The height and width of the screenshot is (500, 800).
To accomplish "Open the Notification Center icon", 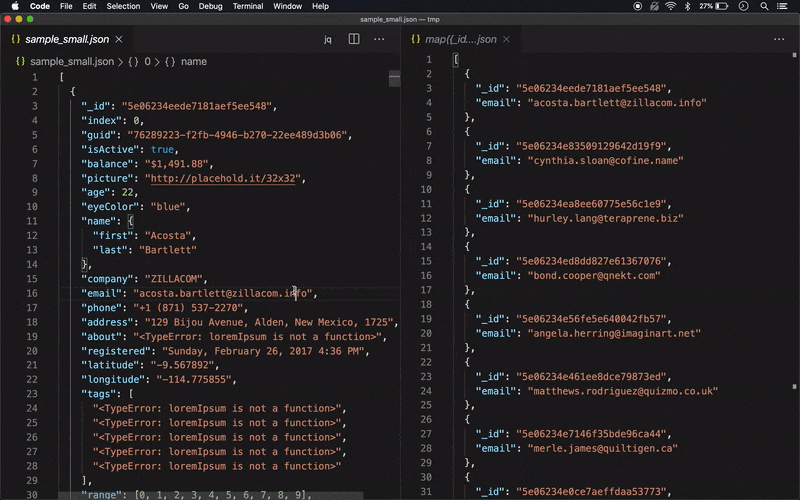I will pos(782,6).
